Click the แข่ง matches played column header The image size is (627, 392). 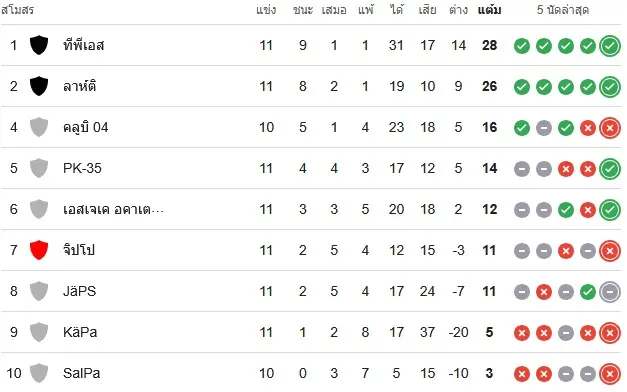pos(266,10)
